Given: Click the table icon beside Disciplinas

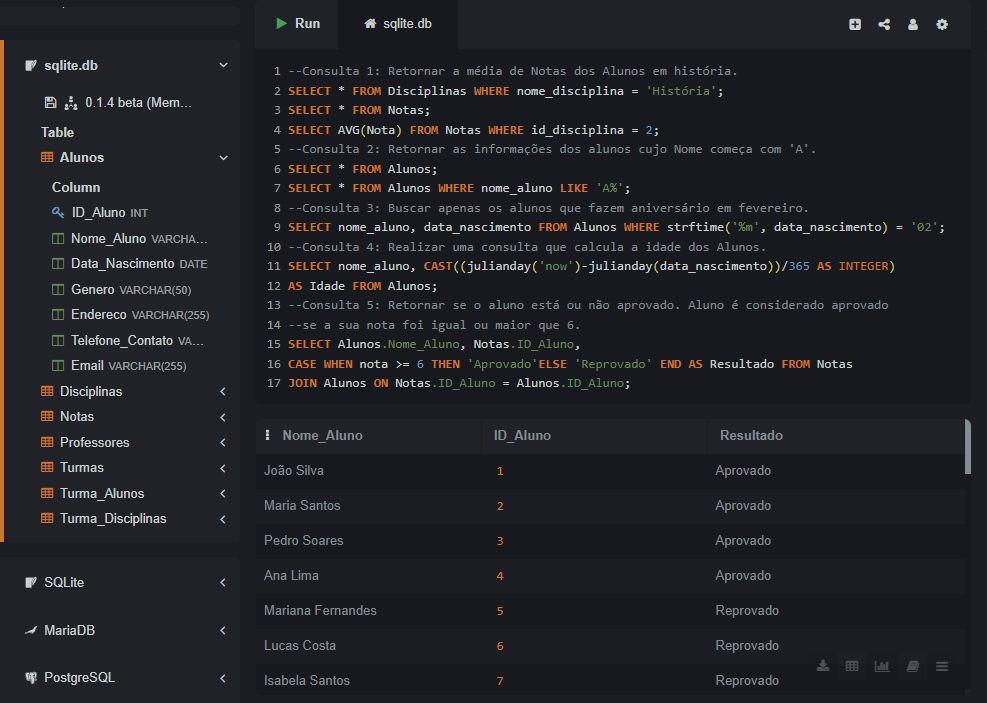Looking at the screenshot, I should [47, 391].
